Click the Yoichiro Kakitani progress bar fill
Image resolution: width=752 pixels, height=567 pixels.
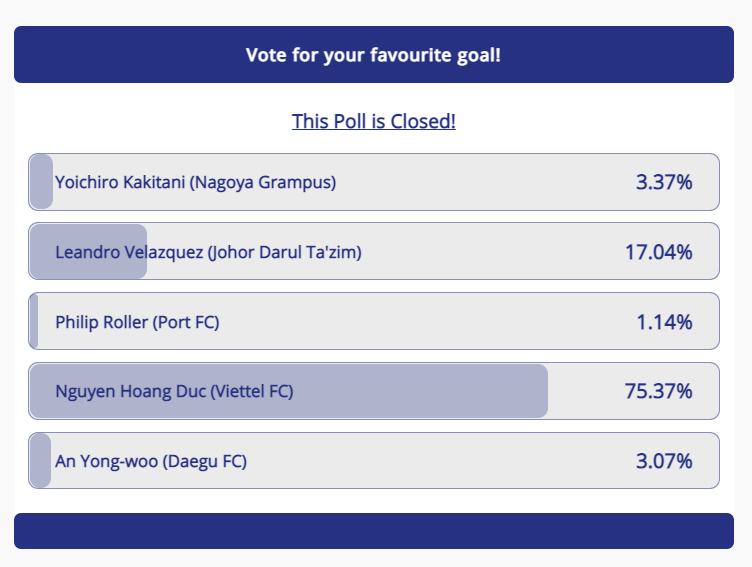41,182
